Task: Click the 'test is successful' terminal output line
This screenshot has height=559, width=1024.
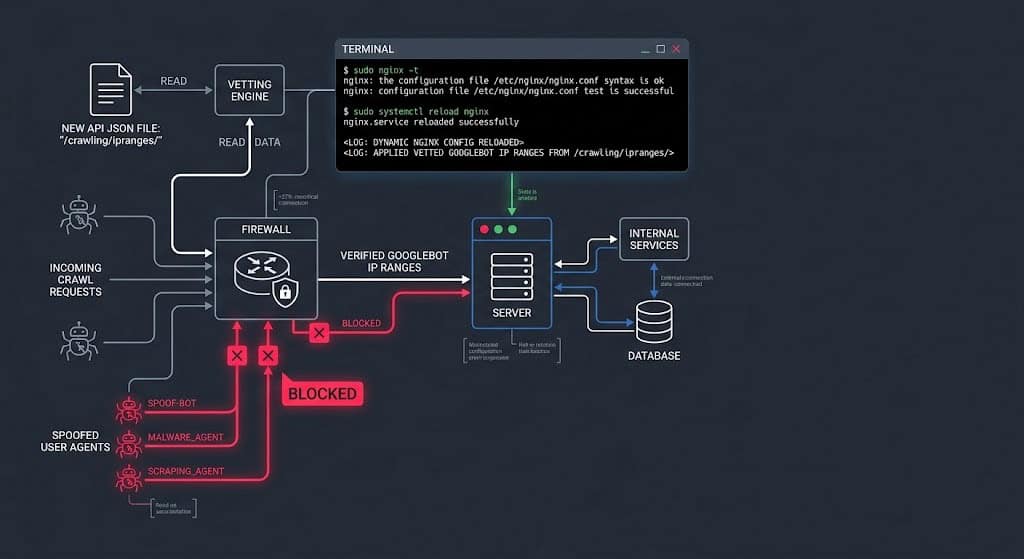Action: [509, 91]
